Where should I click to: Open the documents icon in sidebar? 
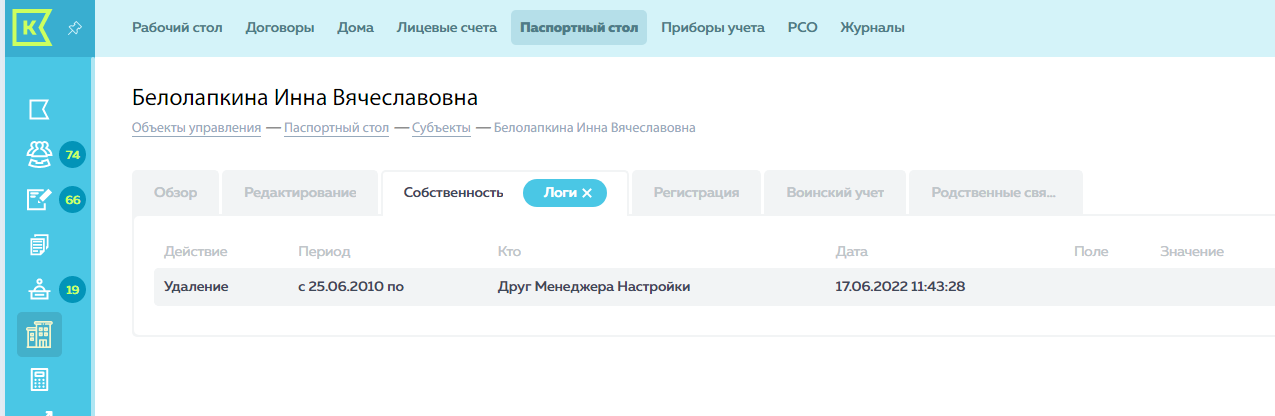(39, 244)
